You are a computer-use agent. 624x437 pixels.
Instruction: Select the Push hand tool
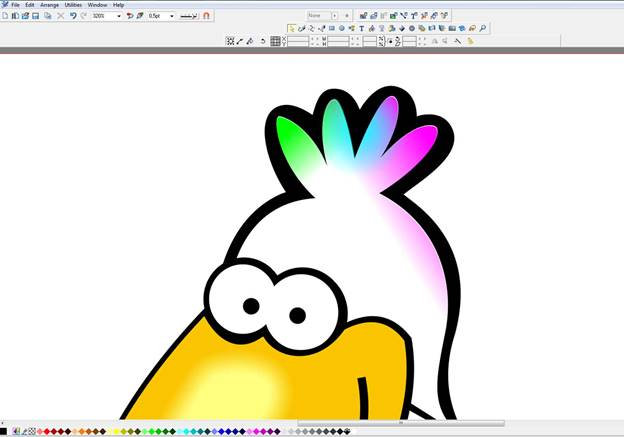[x=472, y=28]
